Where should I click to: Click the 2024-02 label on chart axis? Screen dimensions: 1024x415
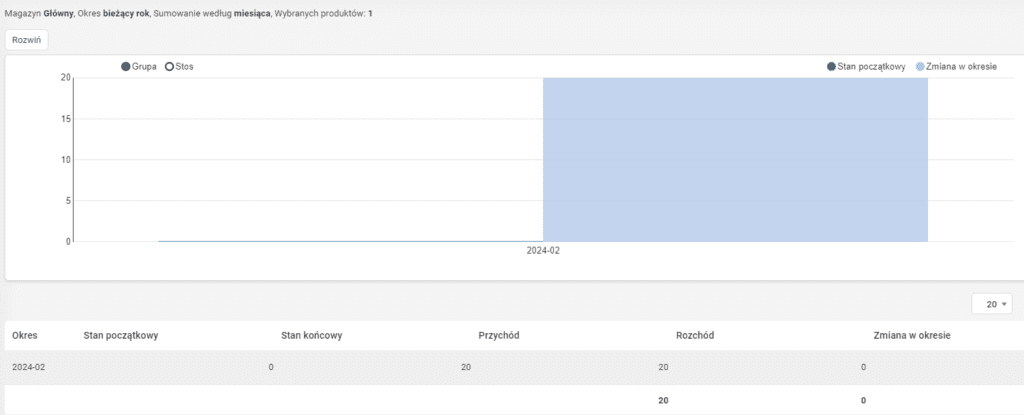click(543, 251)
